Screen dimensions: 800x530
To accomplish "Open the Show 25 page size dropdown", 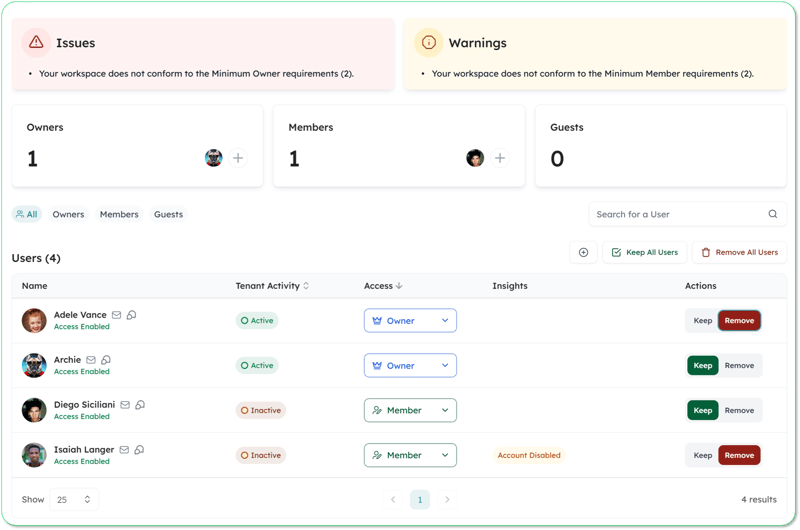I will pyautogui.click(x=74, y=499).
